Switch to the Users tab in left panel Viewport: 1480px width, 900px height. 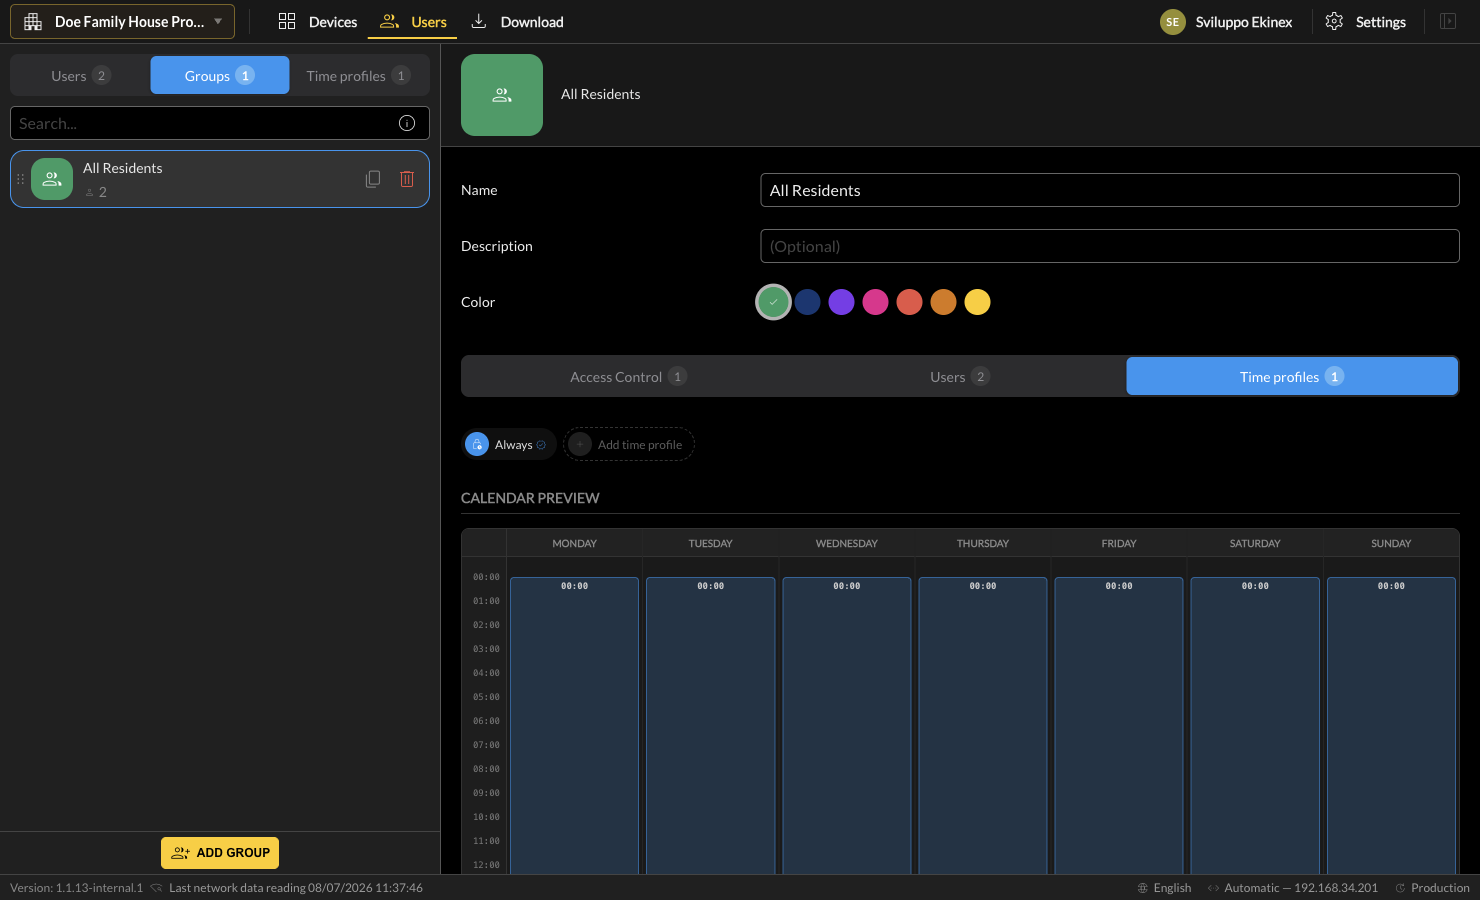pyautogui.click(x=80, y=75)
